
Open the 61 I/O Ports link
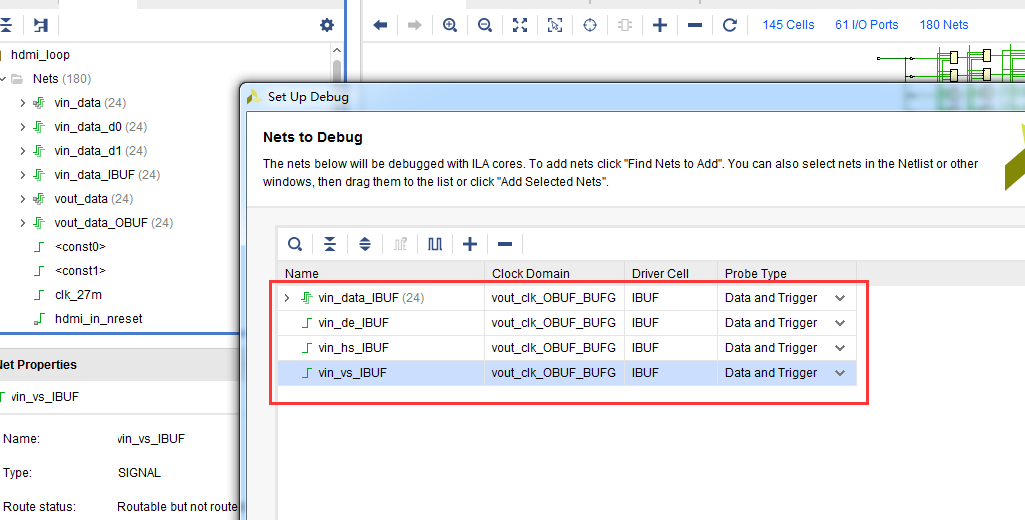point(866,25)
